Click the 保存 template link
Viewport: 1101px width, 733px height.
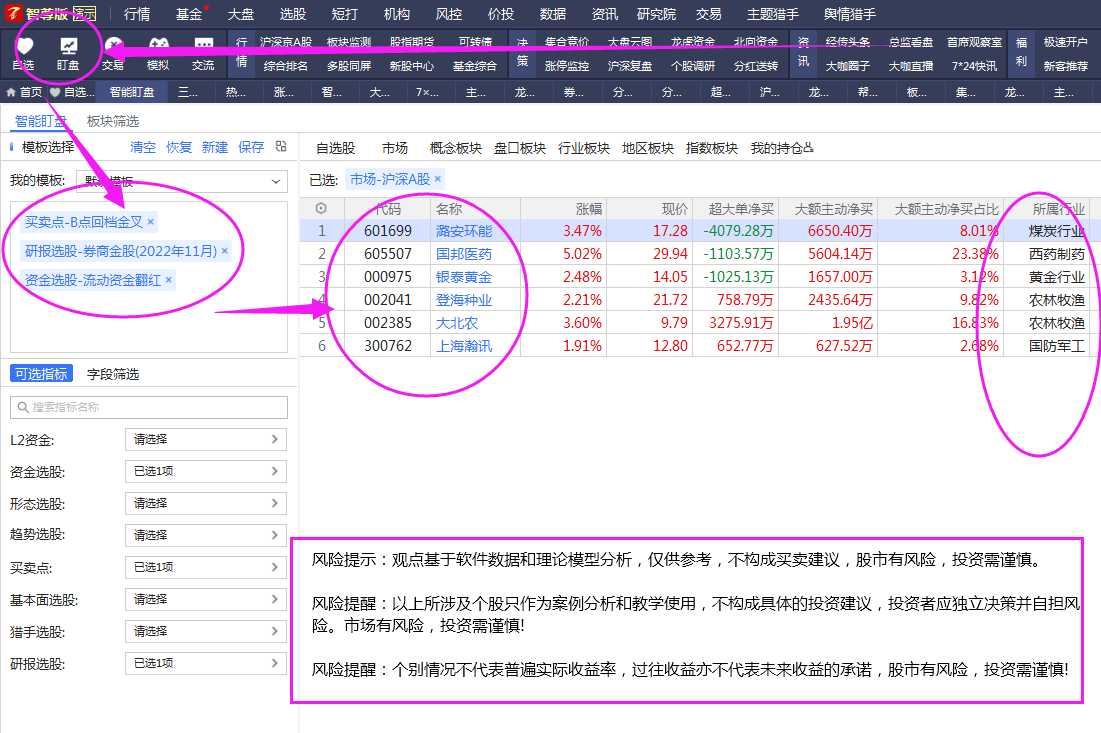click(x=251, y=147)
